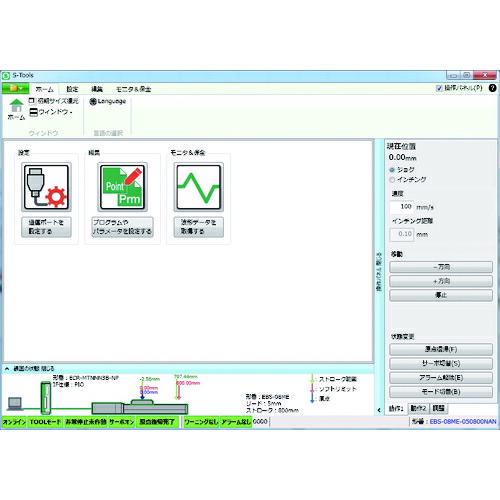The width and height of the screenshot is (500, 500).
Task: Click the 原点復帰完了 status indicator
Action: (157, 422)
